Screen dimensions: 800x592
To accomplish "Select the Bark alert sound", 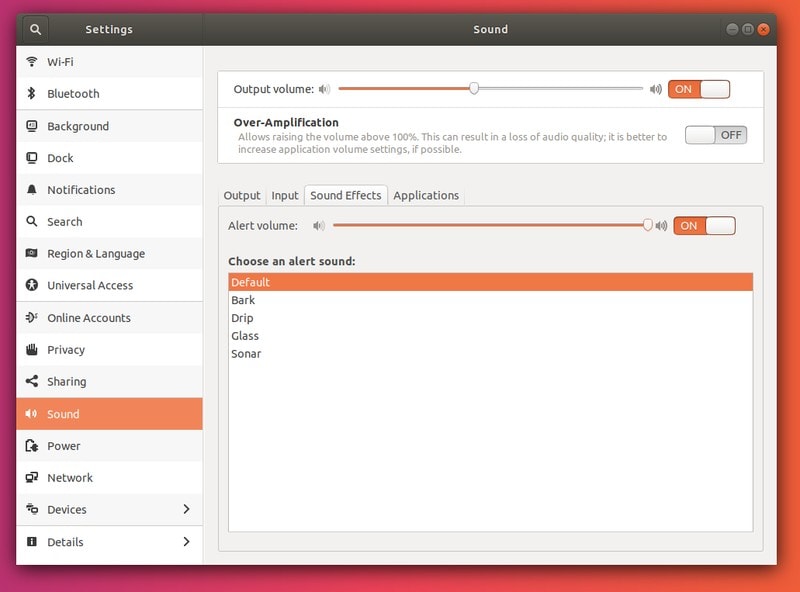I will click(x=243, y=300).
